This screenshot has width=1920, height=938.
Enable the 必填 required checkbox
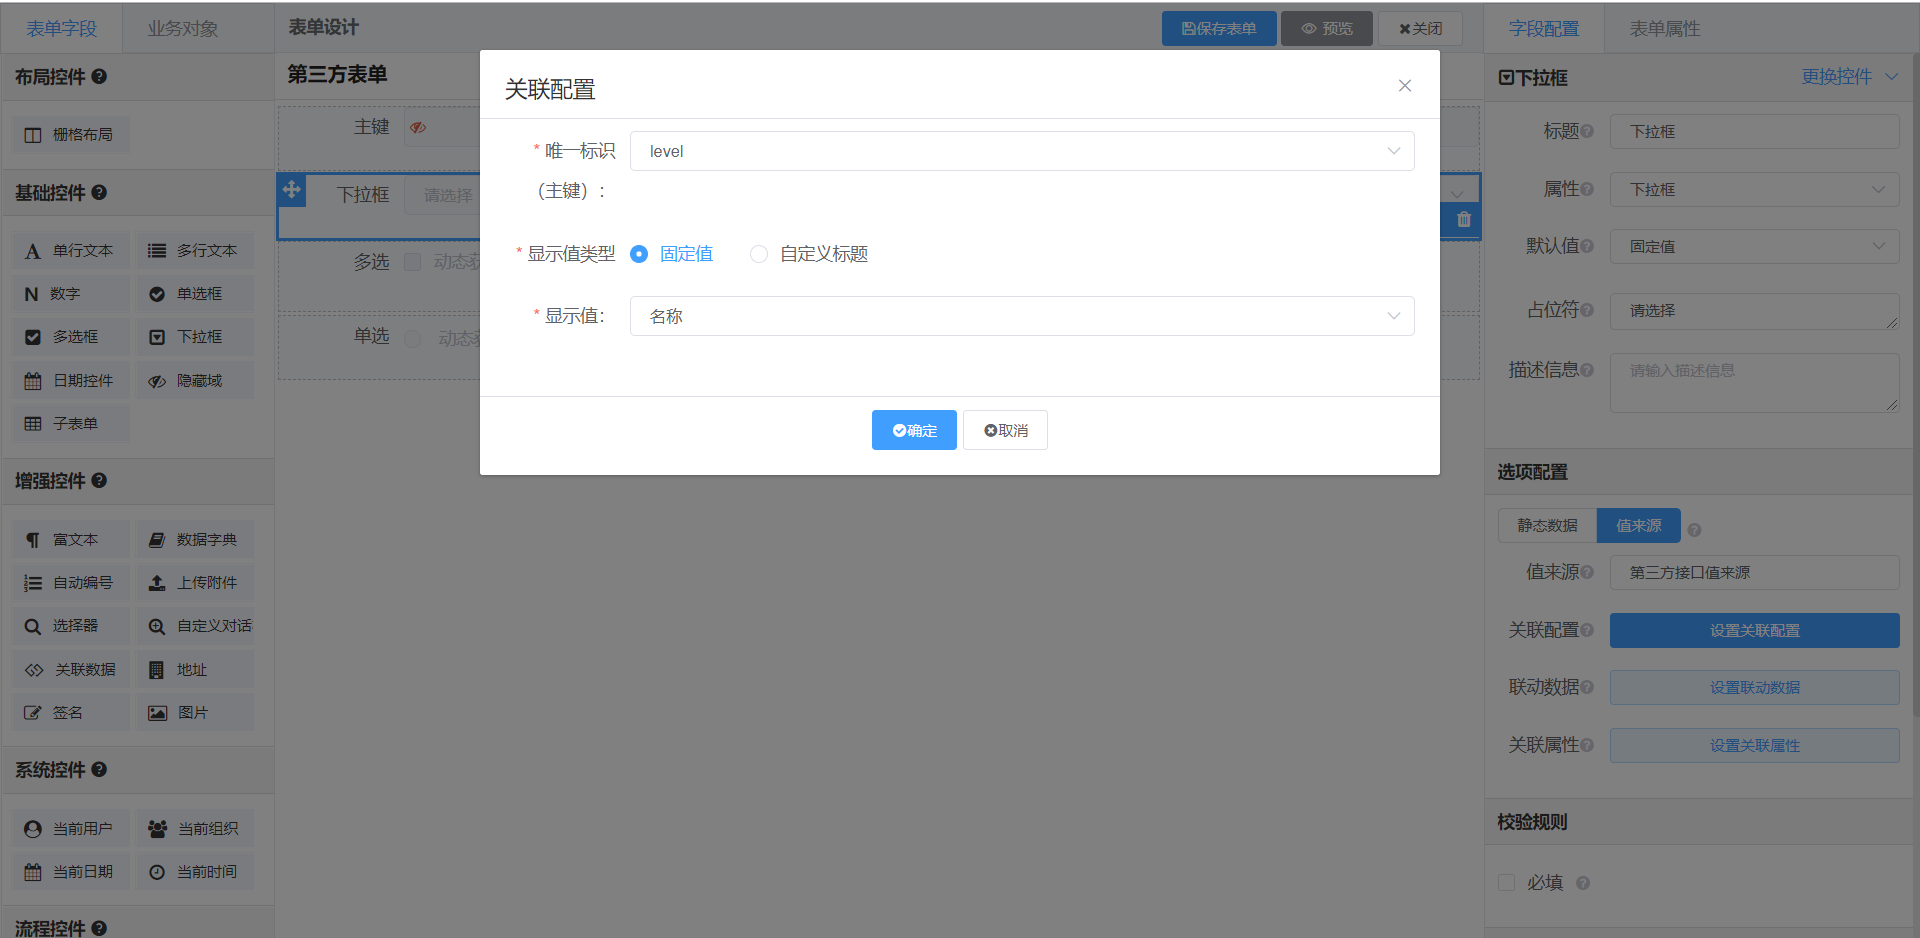click(x=1506, y=882)
